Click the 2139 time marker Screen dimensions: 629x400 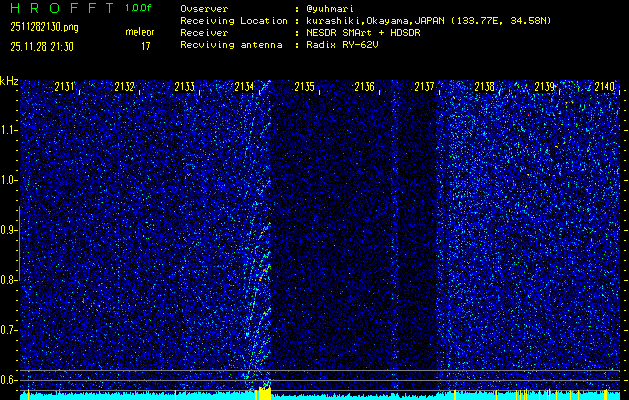(x=545, y=87)
